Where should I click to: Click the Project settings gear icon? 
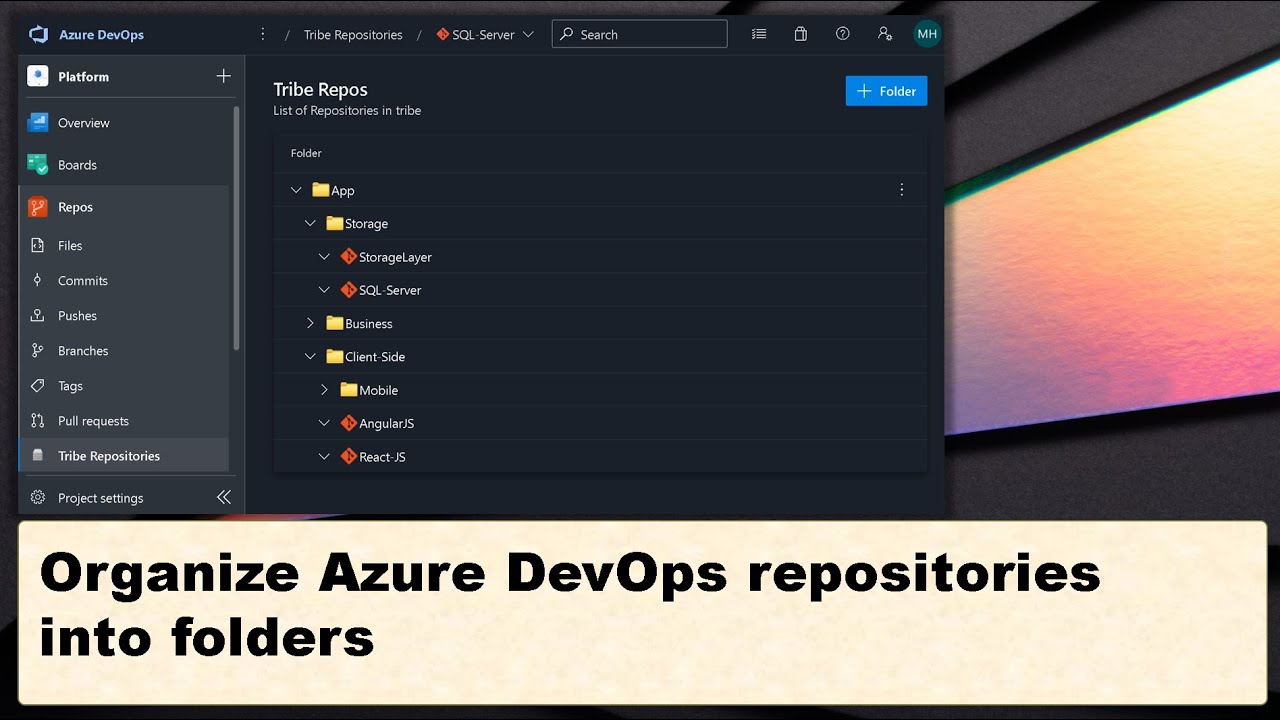[x=38, y=498]
